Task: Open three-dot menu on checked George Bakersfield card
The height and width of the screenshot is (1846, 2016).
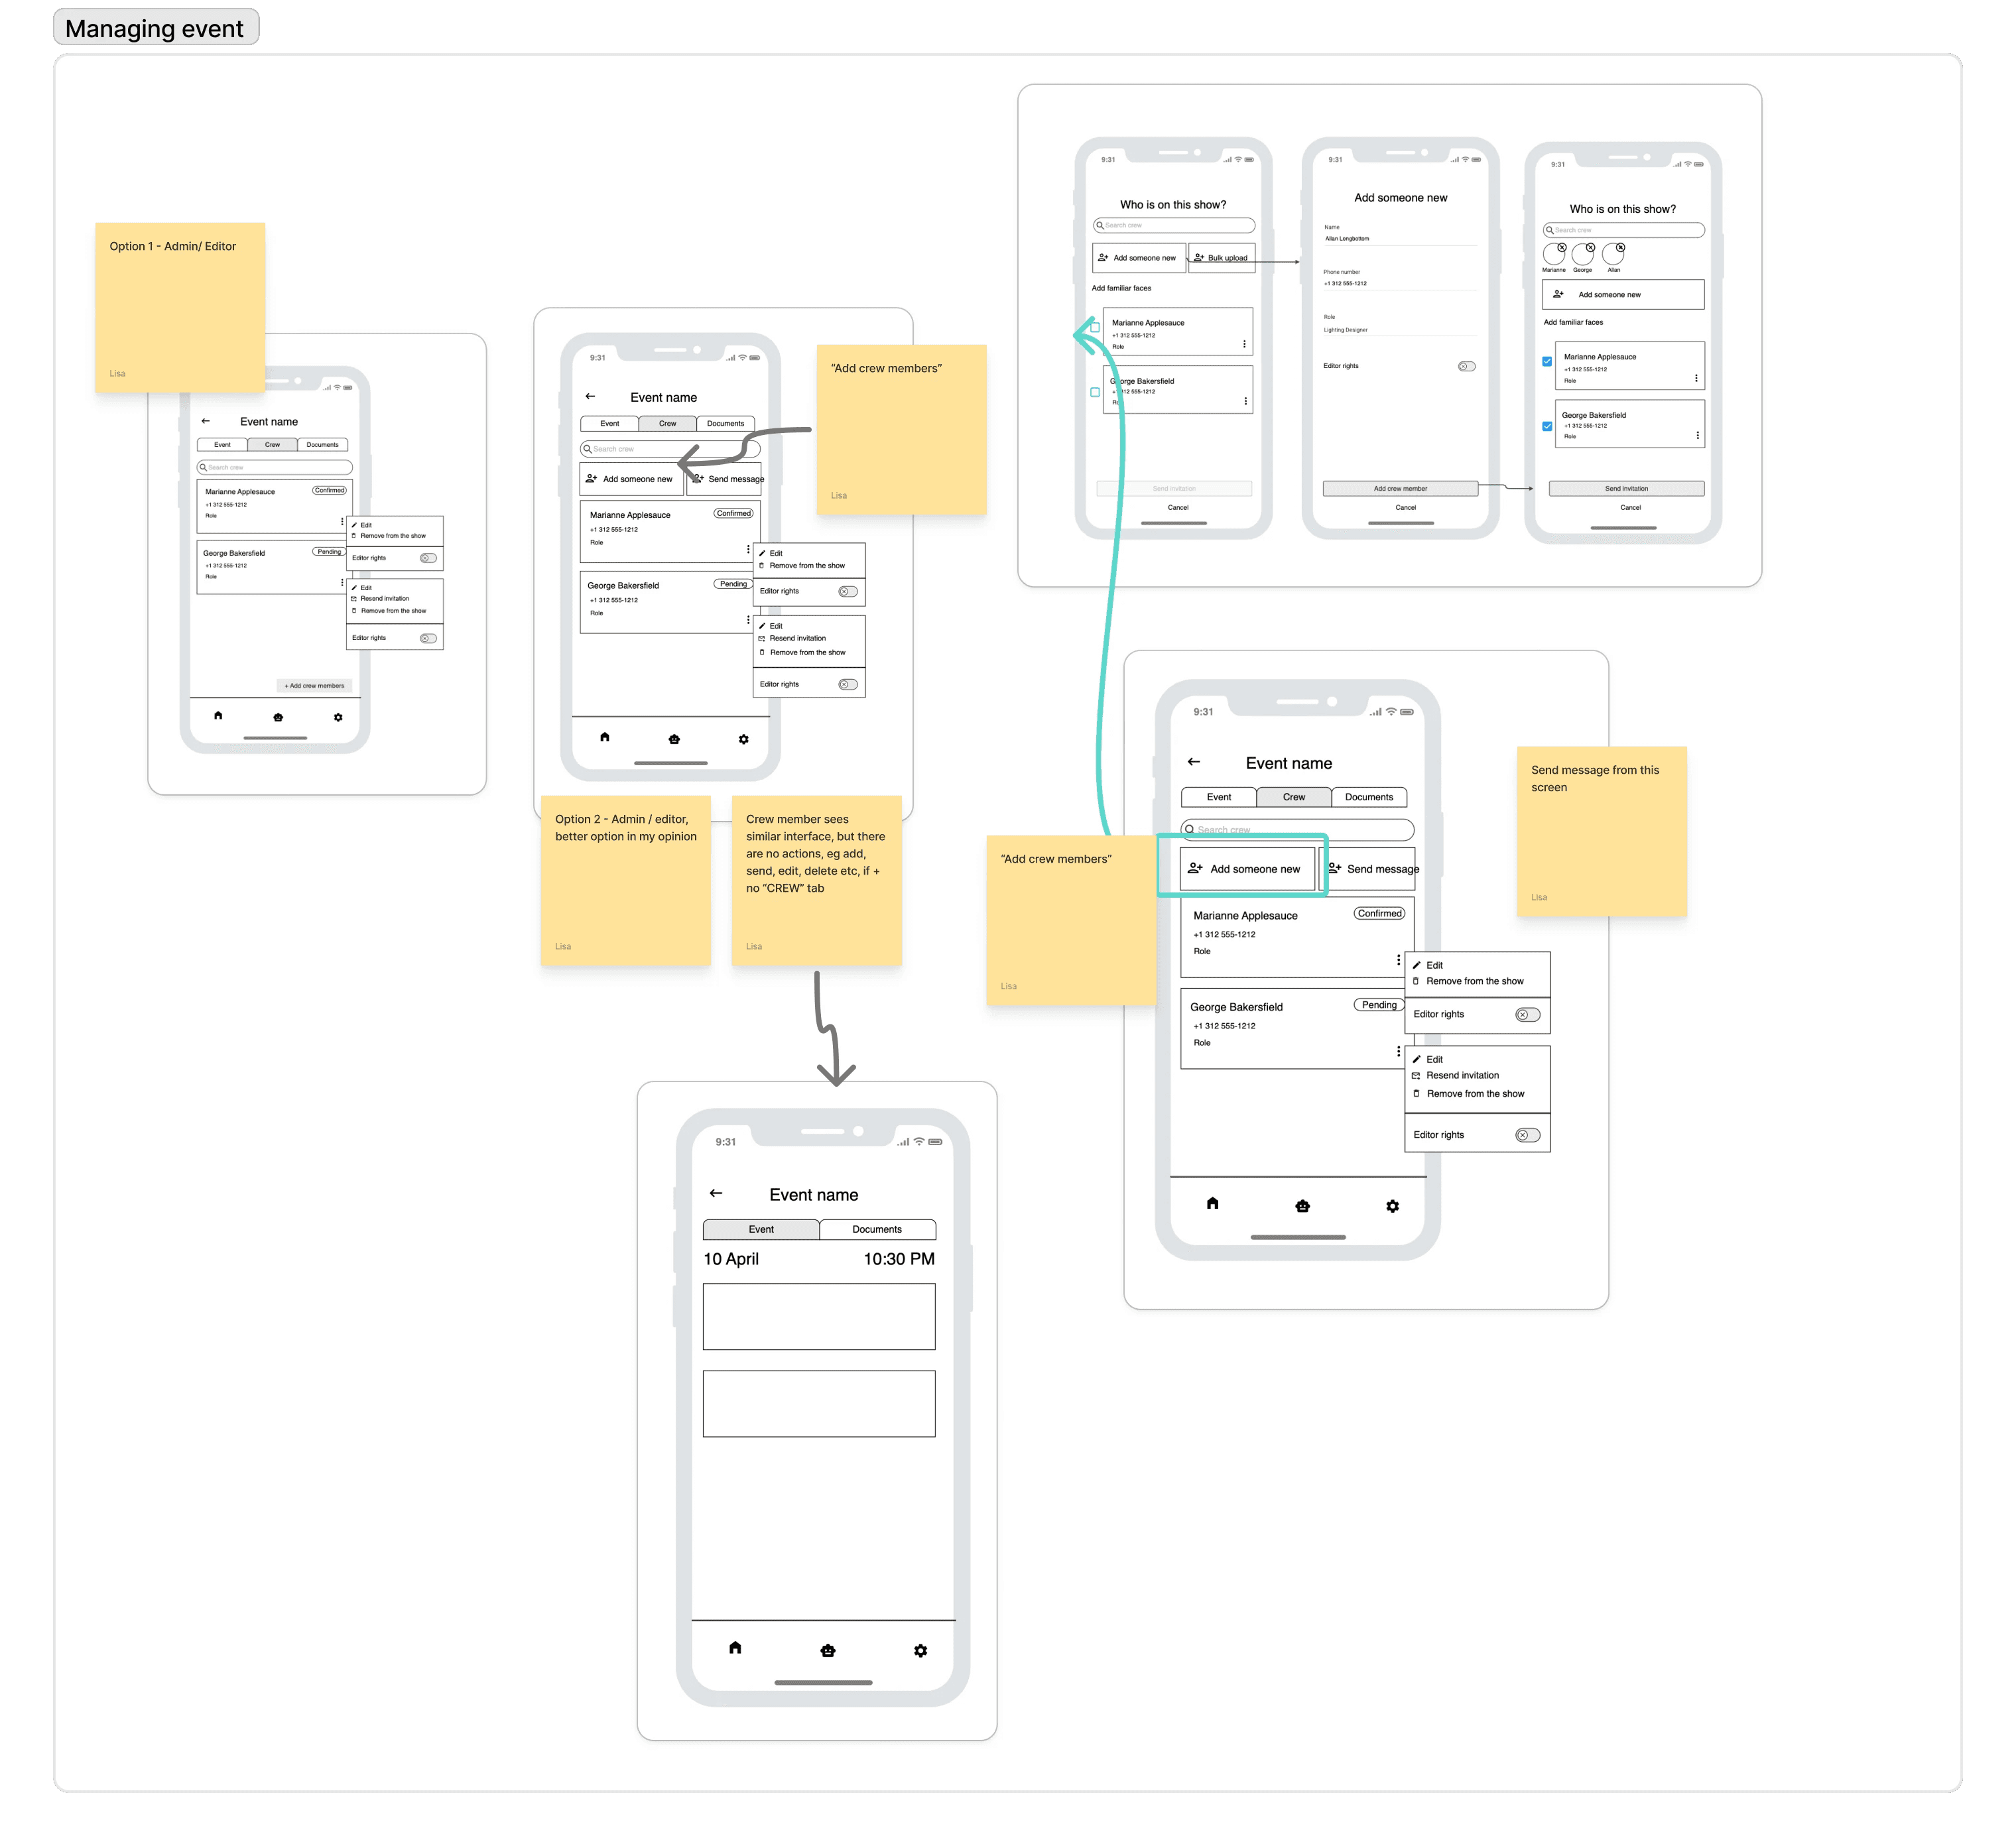Action: pos(1697,435)
